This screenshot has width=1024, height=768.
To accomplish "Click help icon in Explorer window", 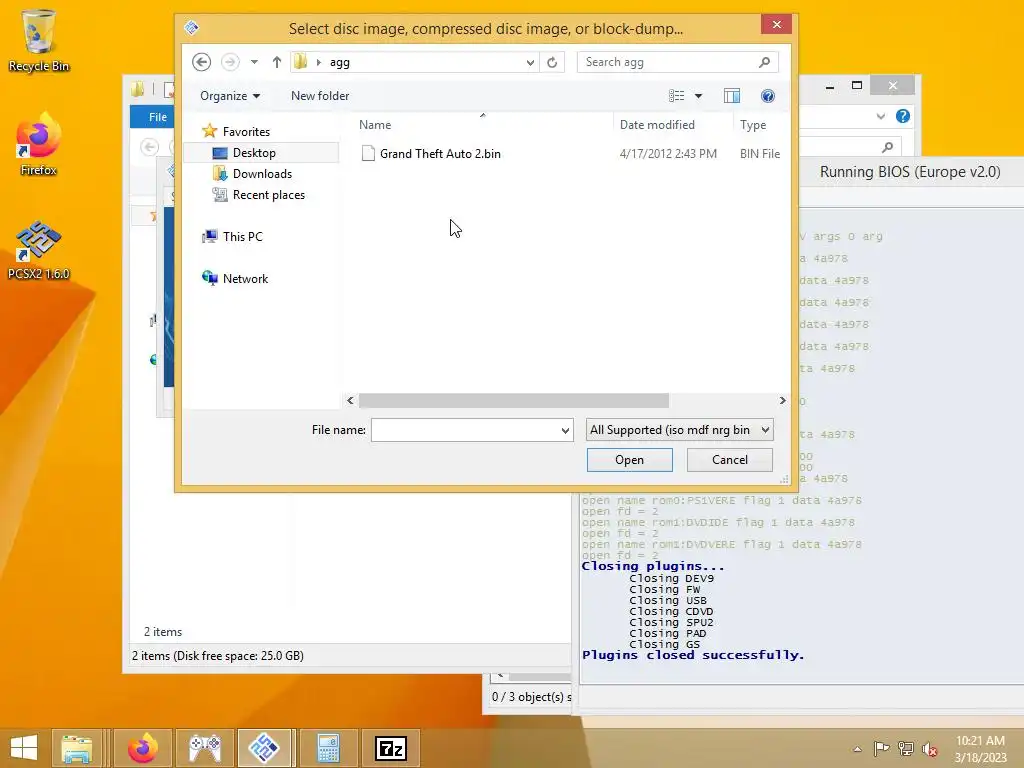I will point(903,116).
